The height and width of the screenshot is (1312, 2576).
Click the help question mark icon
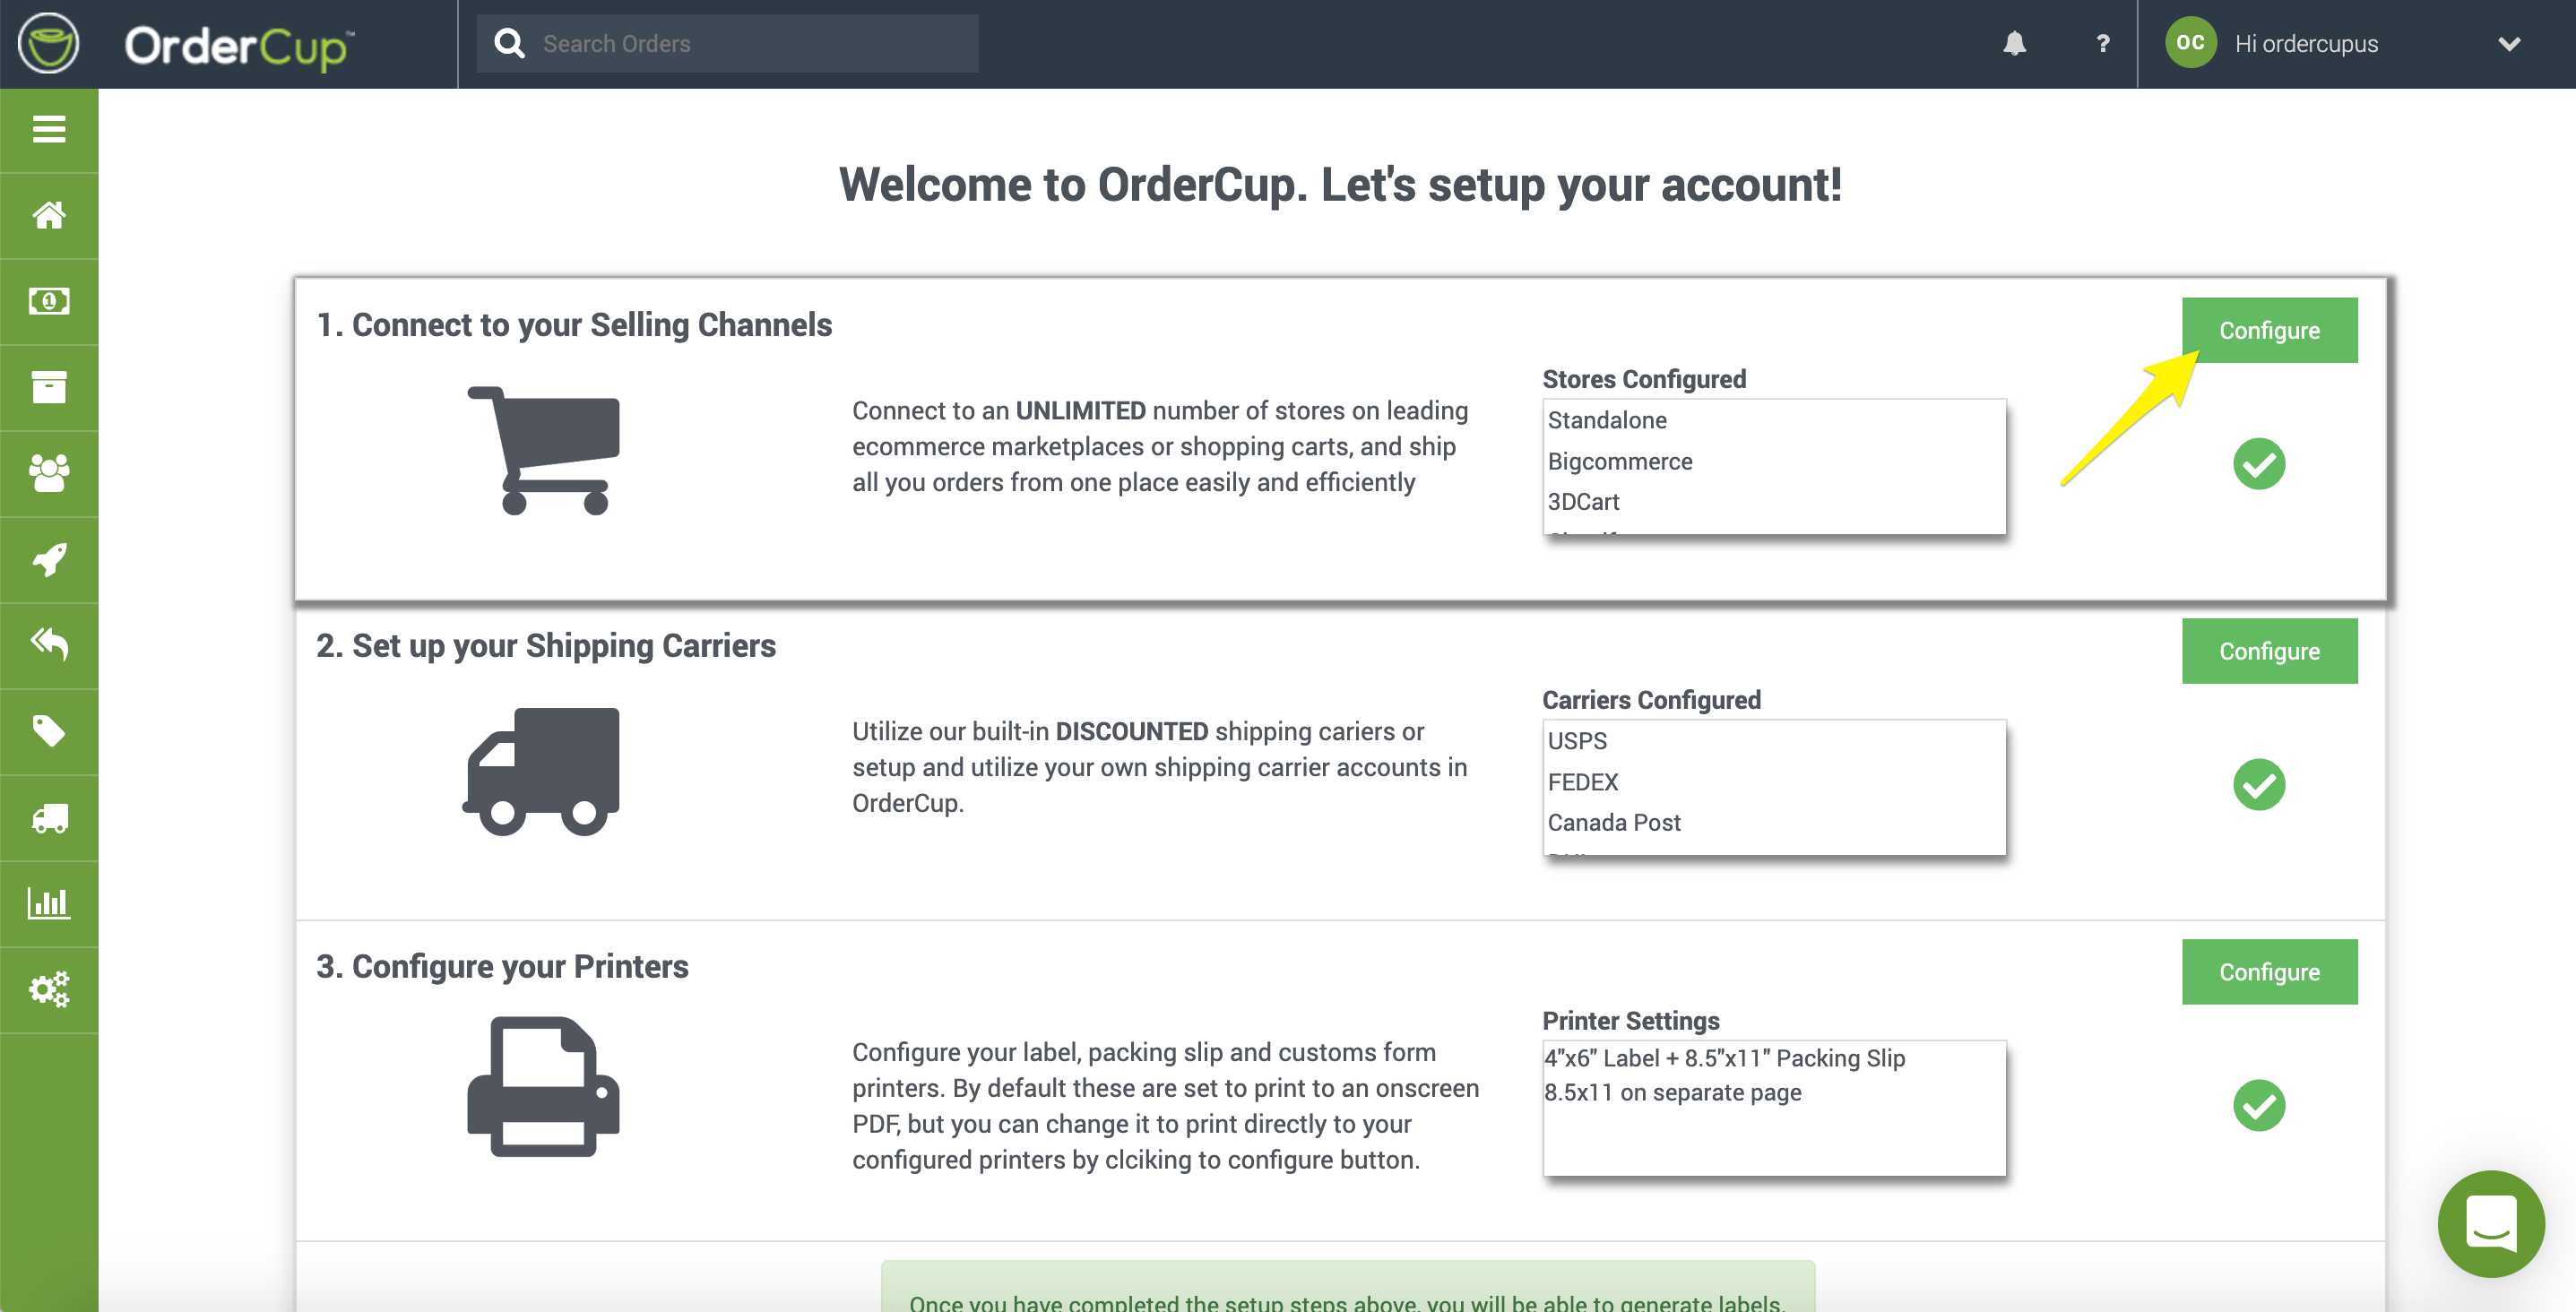point(2102,43)
